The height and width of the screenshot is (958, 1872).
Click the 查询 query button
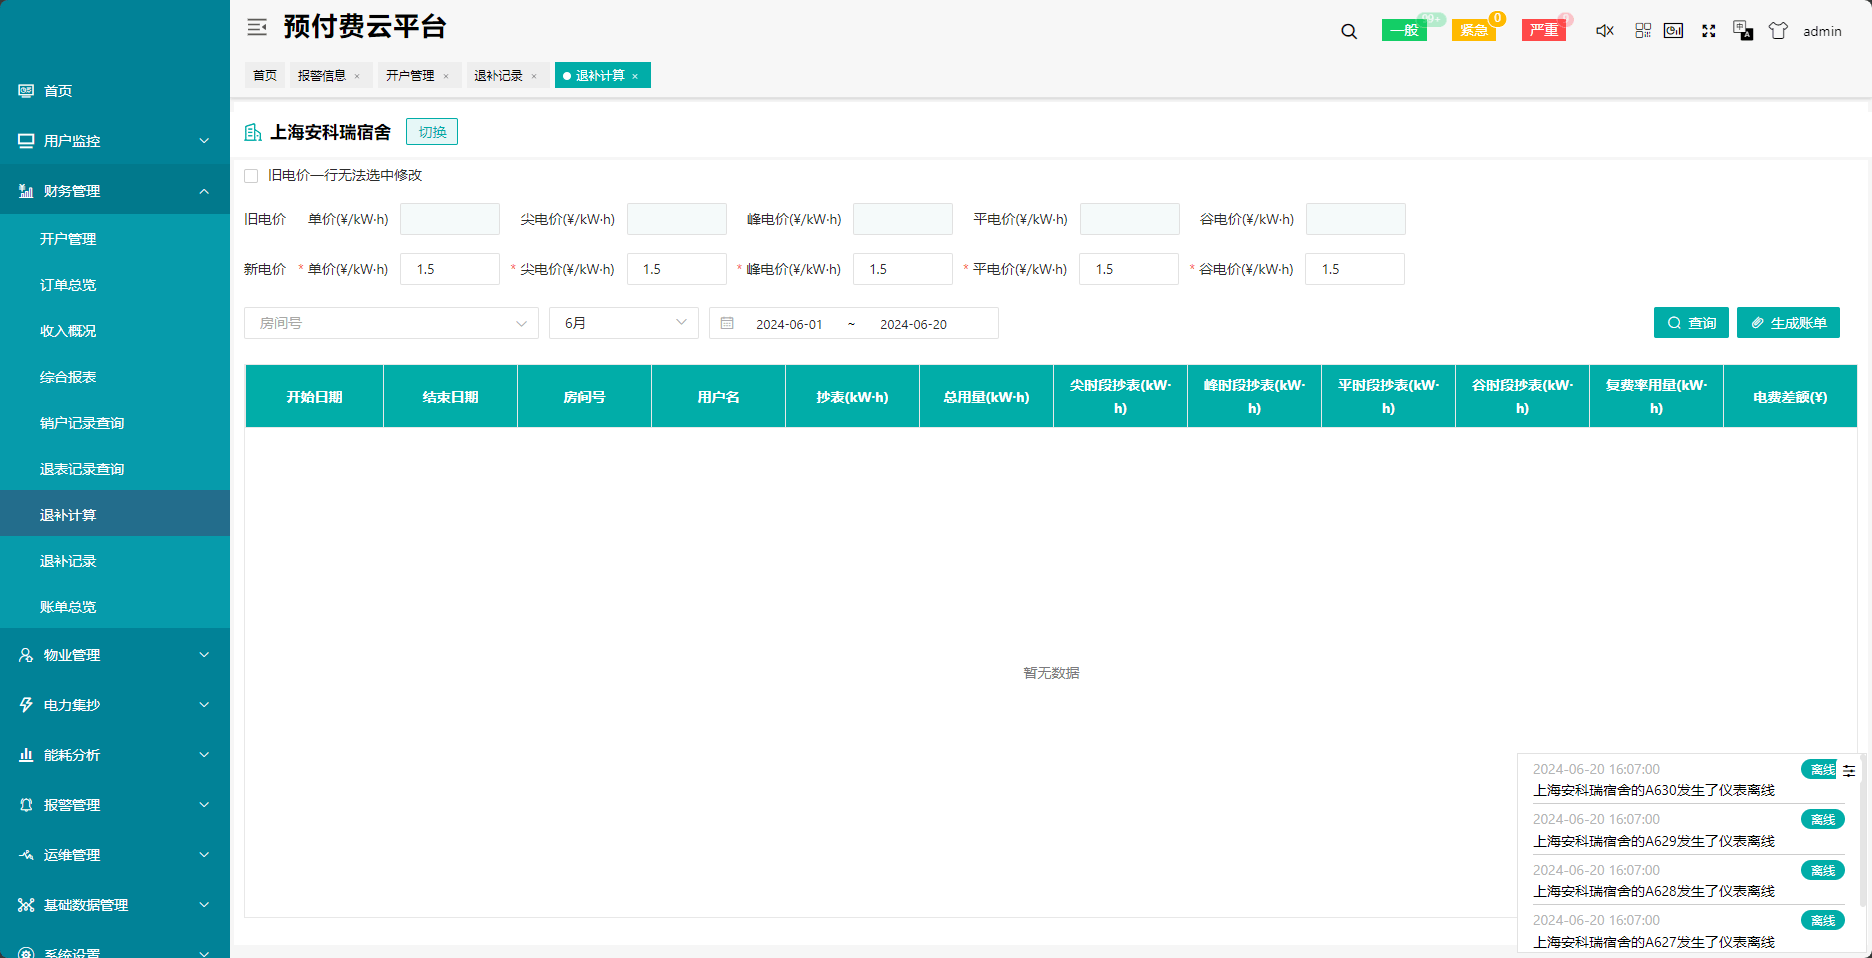[x=1691, y=323]
